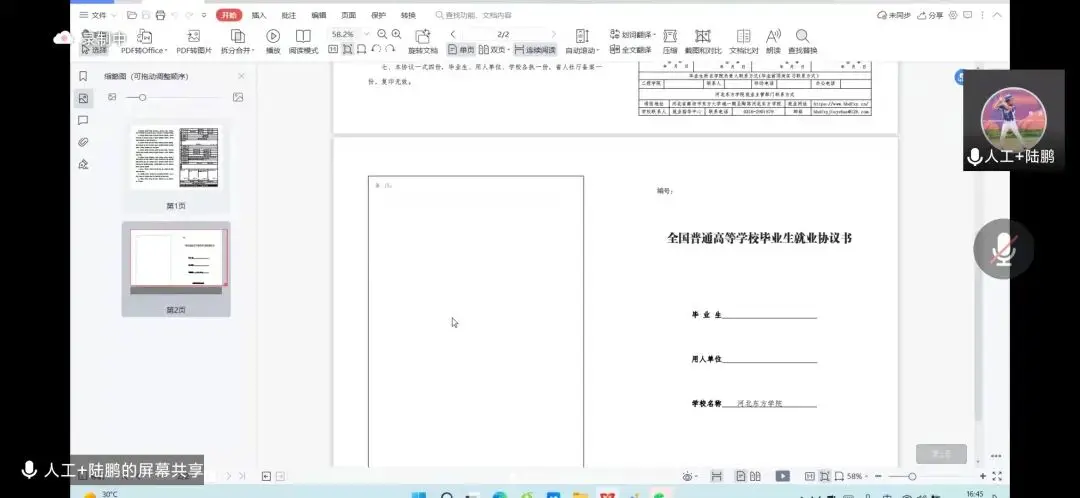This screenshot has width=1080, height=498.
Task: Click the search functions input box
Action: 479,14
